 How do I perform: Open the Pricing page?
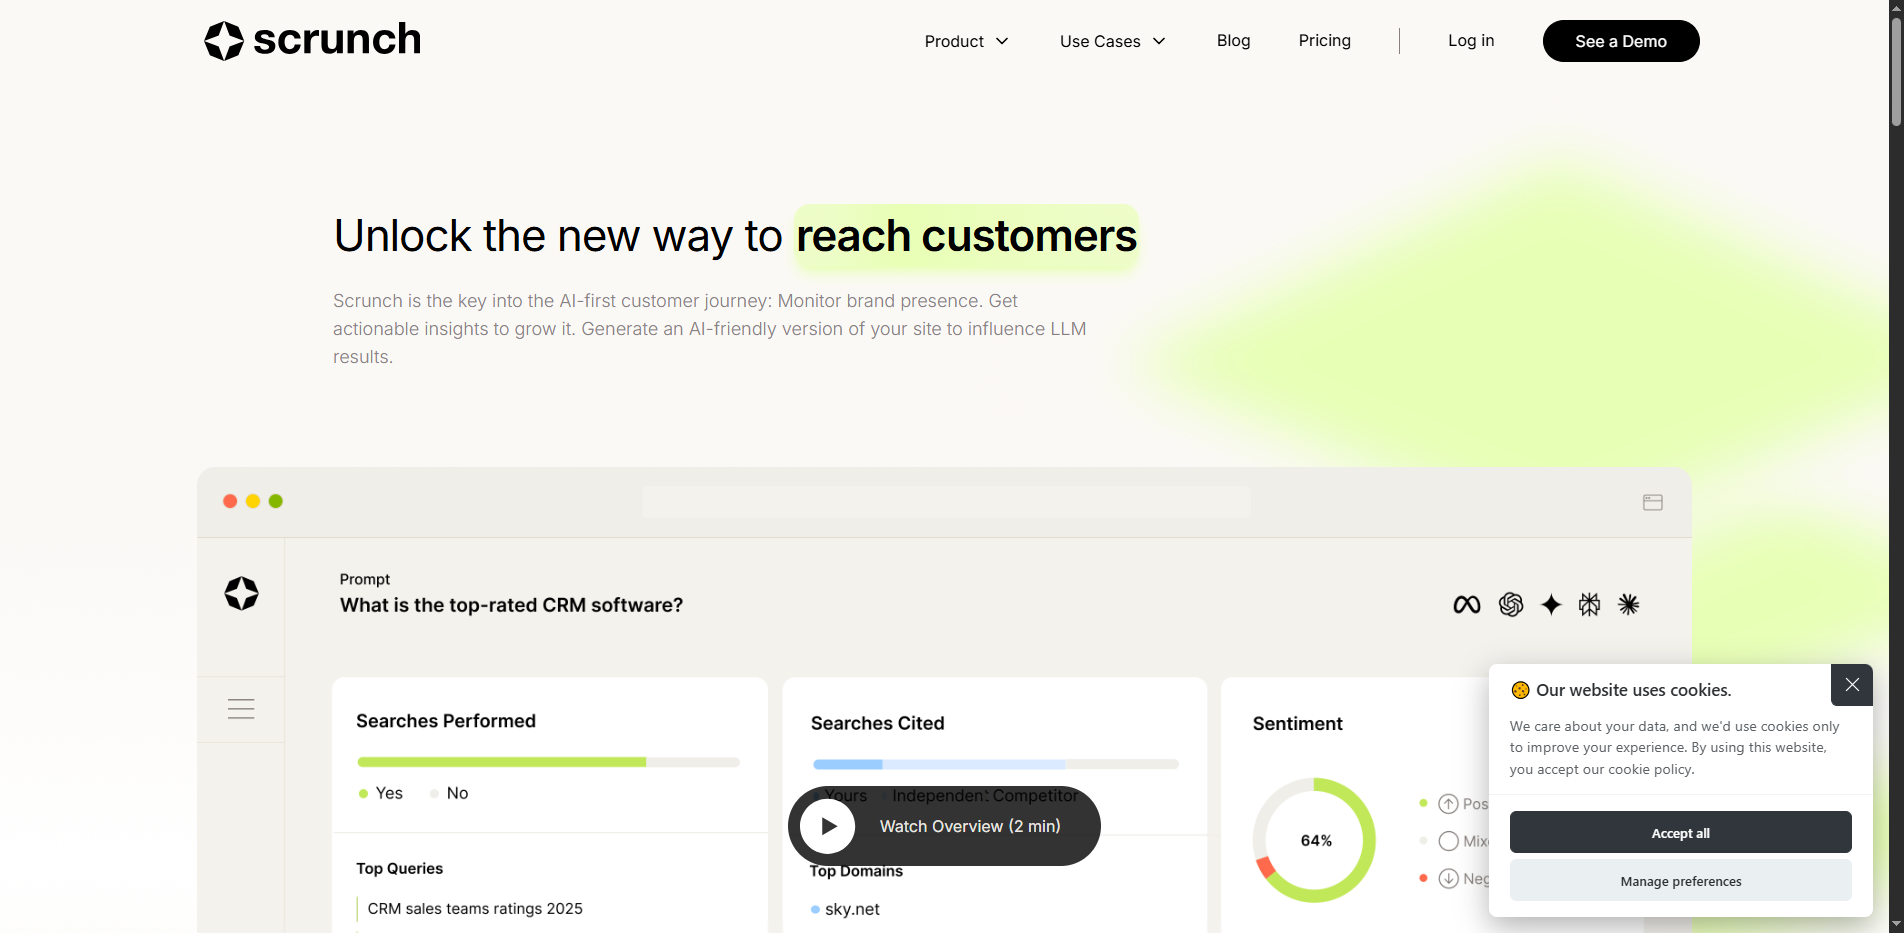tap(1324, 40)
